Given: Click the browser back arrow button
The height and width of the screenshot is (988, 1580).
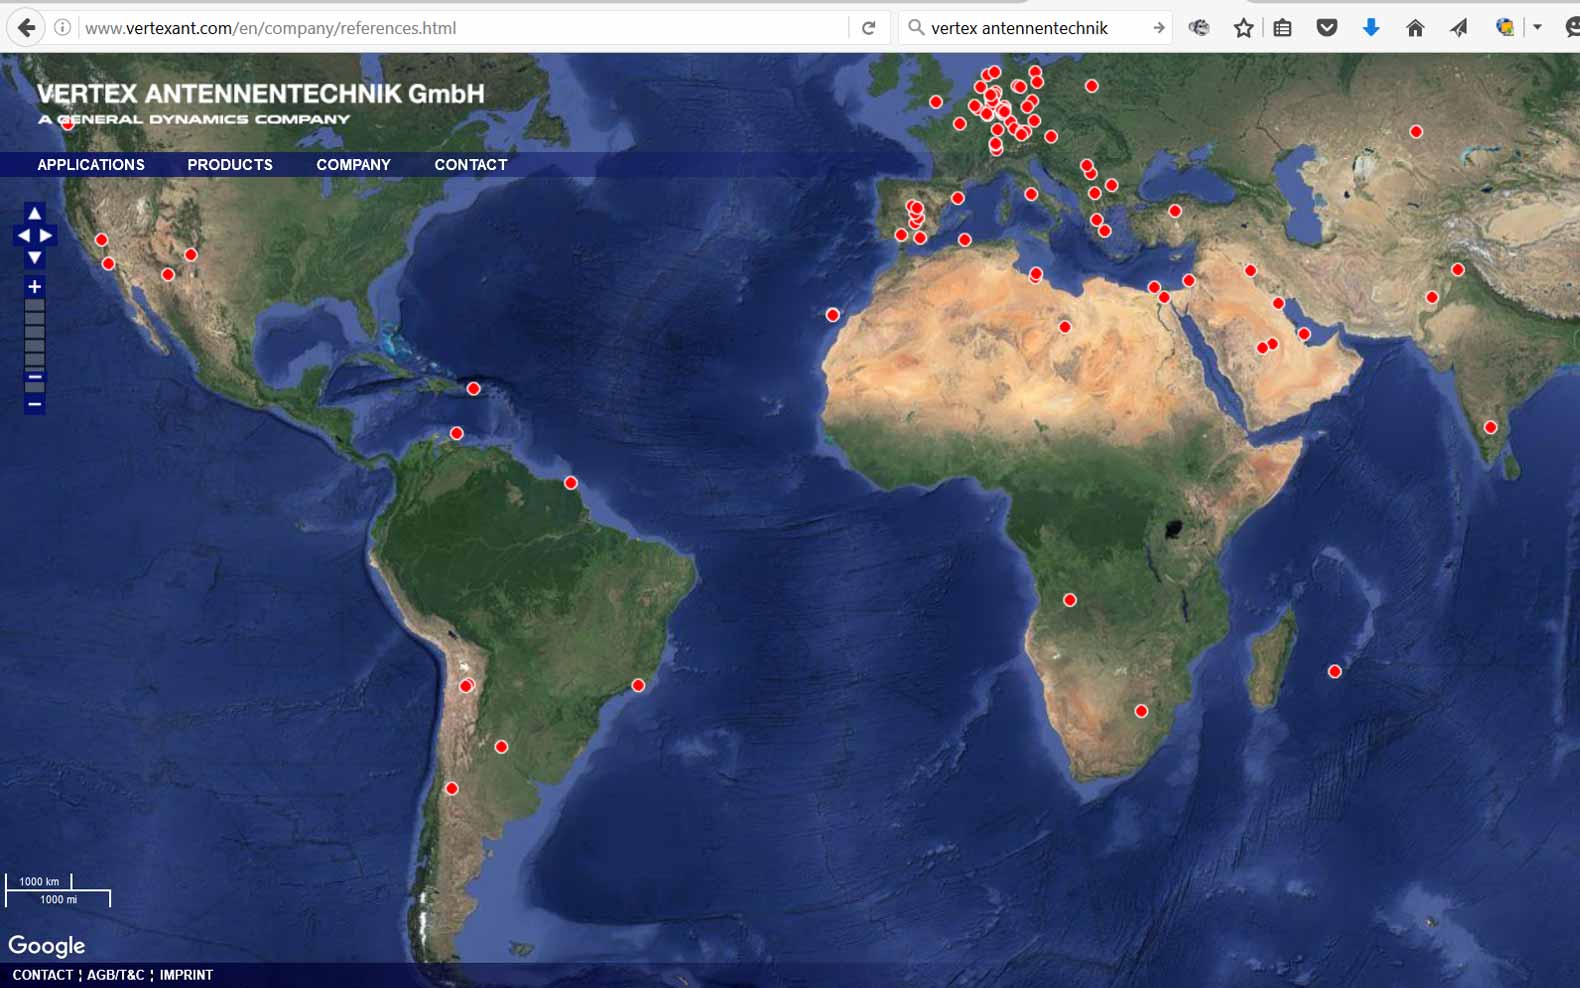Looking at the screenshot, I should pos(27,28).
